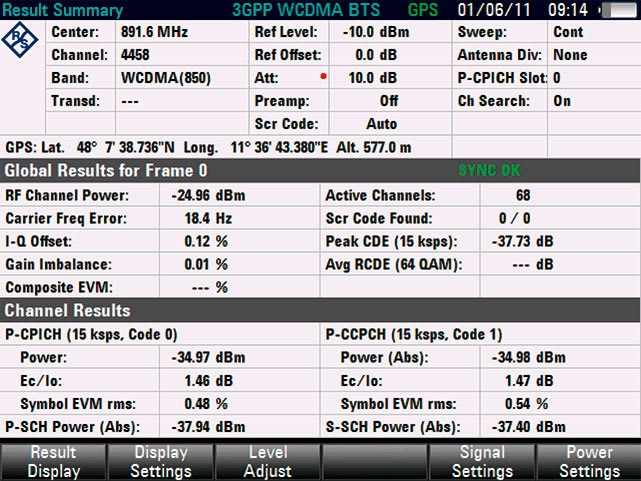Open the Antenna Div None selection
The image size is (641, 481).
(570, 55)
